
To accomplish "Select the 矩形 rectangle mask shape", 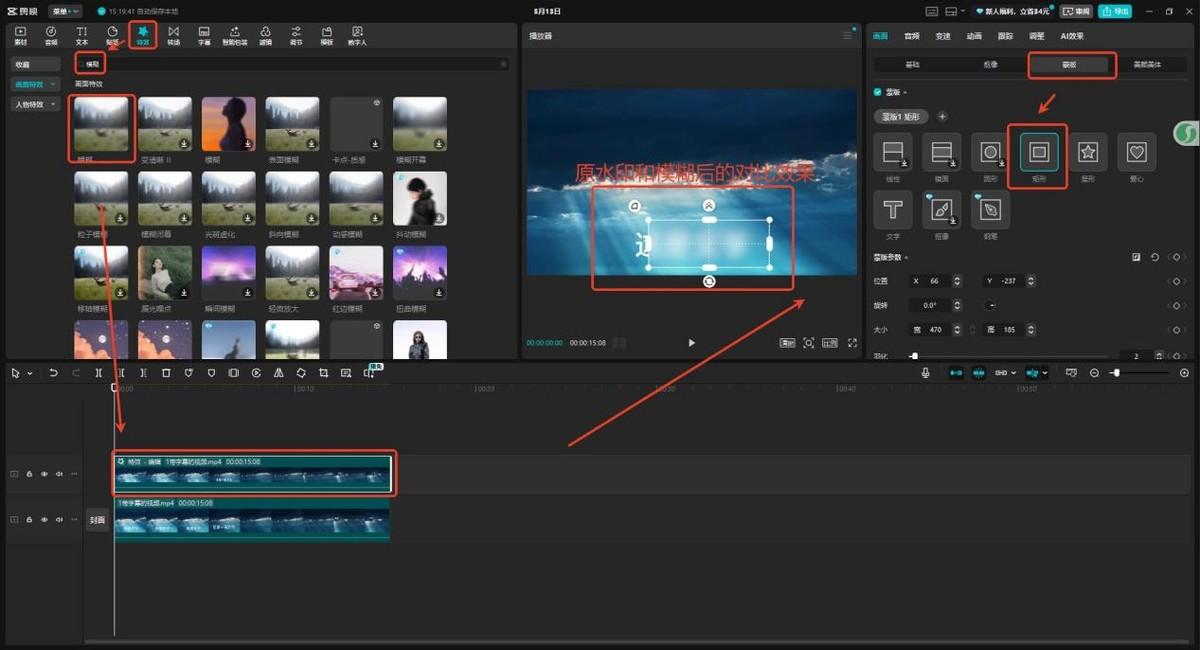I will [x=1038, y=152].
